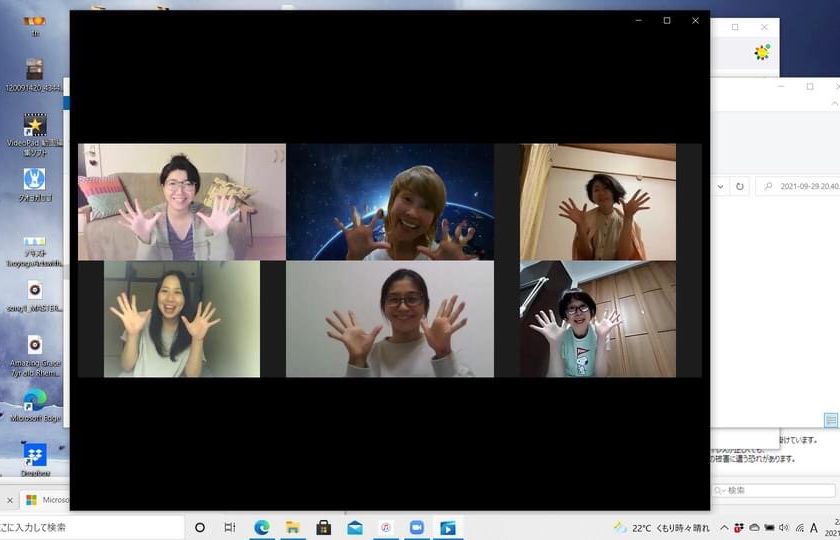The height and width of the screenshot is (540, 840).
Task: Click the refresh button in File Explorer
Action: [x=739, y=186]
